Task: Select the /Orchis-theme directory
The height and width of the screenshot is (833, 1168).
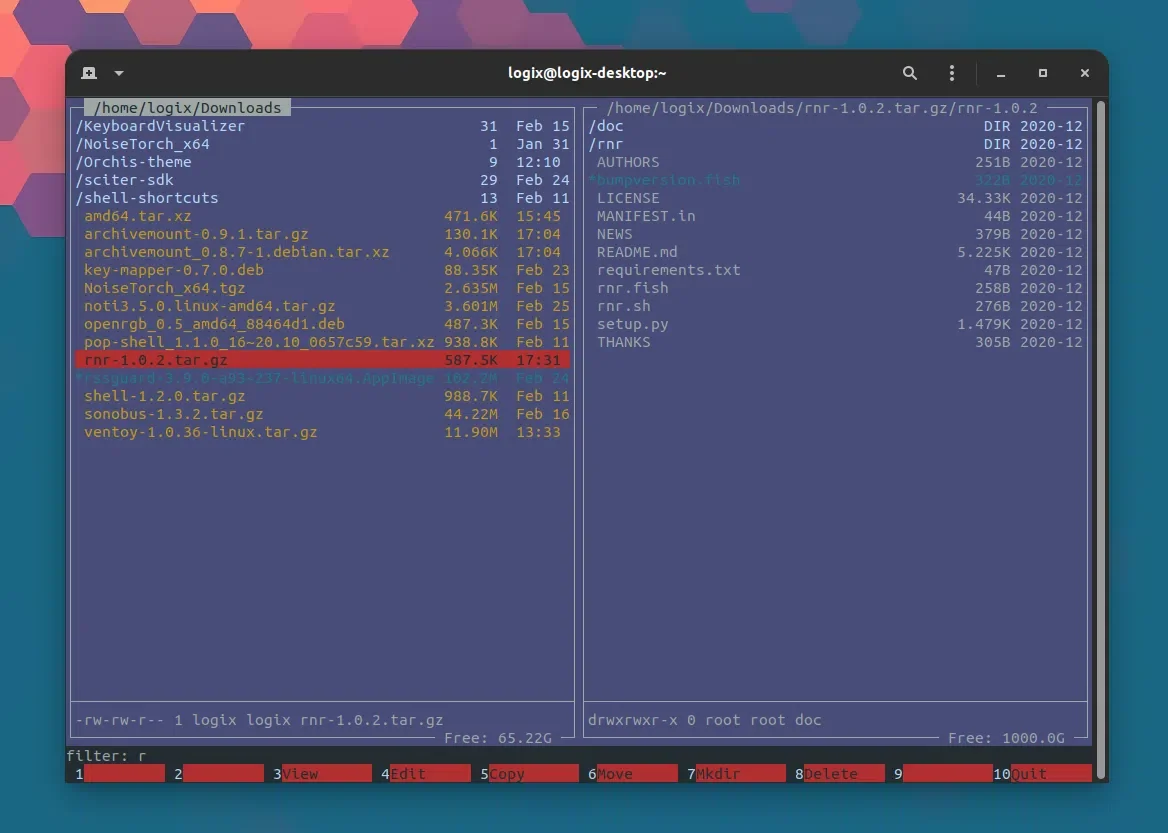Action: point(323,162)
